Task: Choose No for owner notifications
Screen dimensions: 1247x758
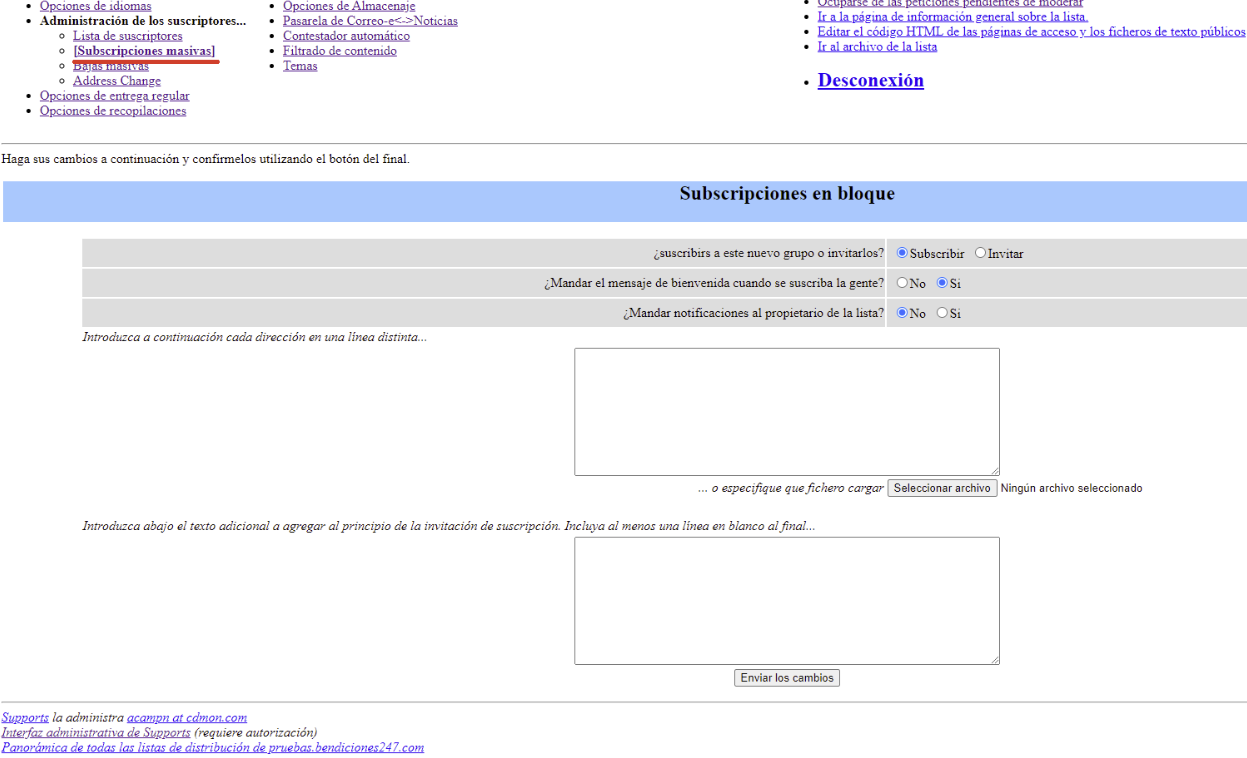Action: click(x=902, y=313)
